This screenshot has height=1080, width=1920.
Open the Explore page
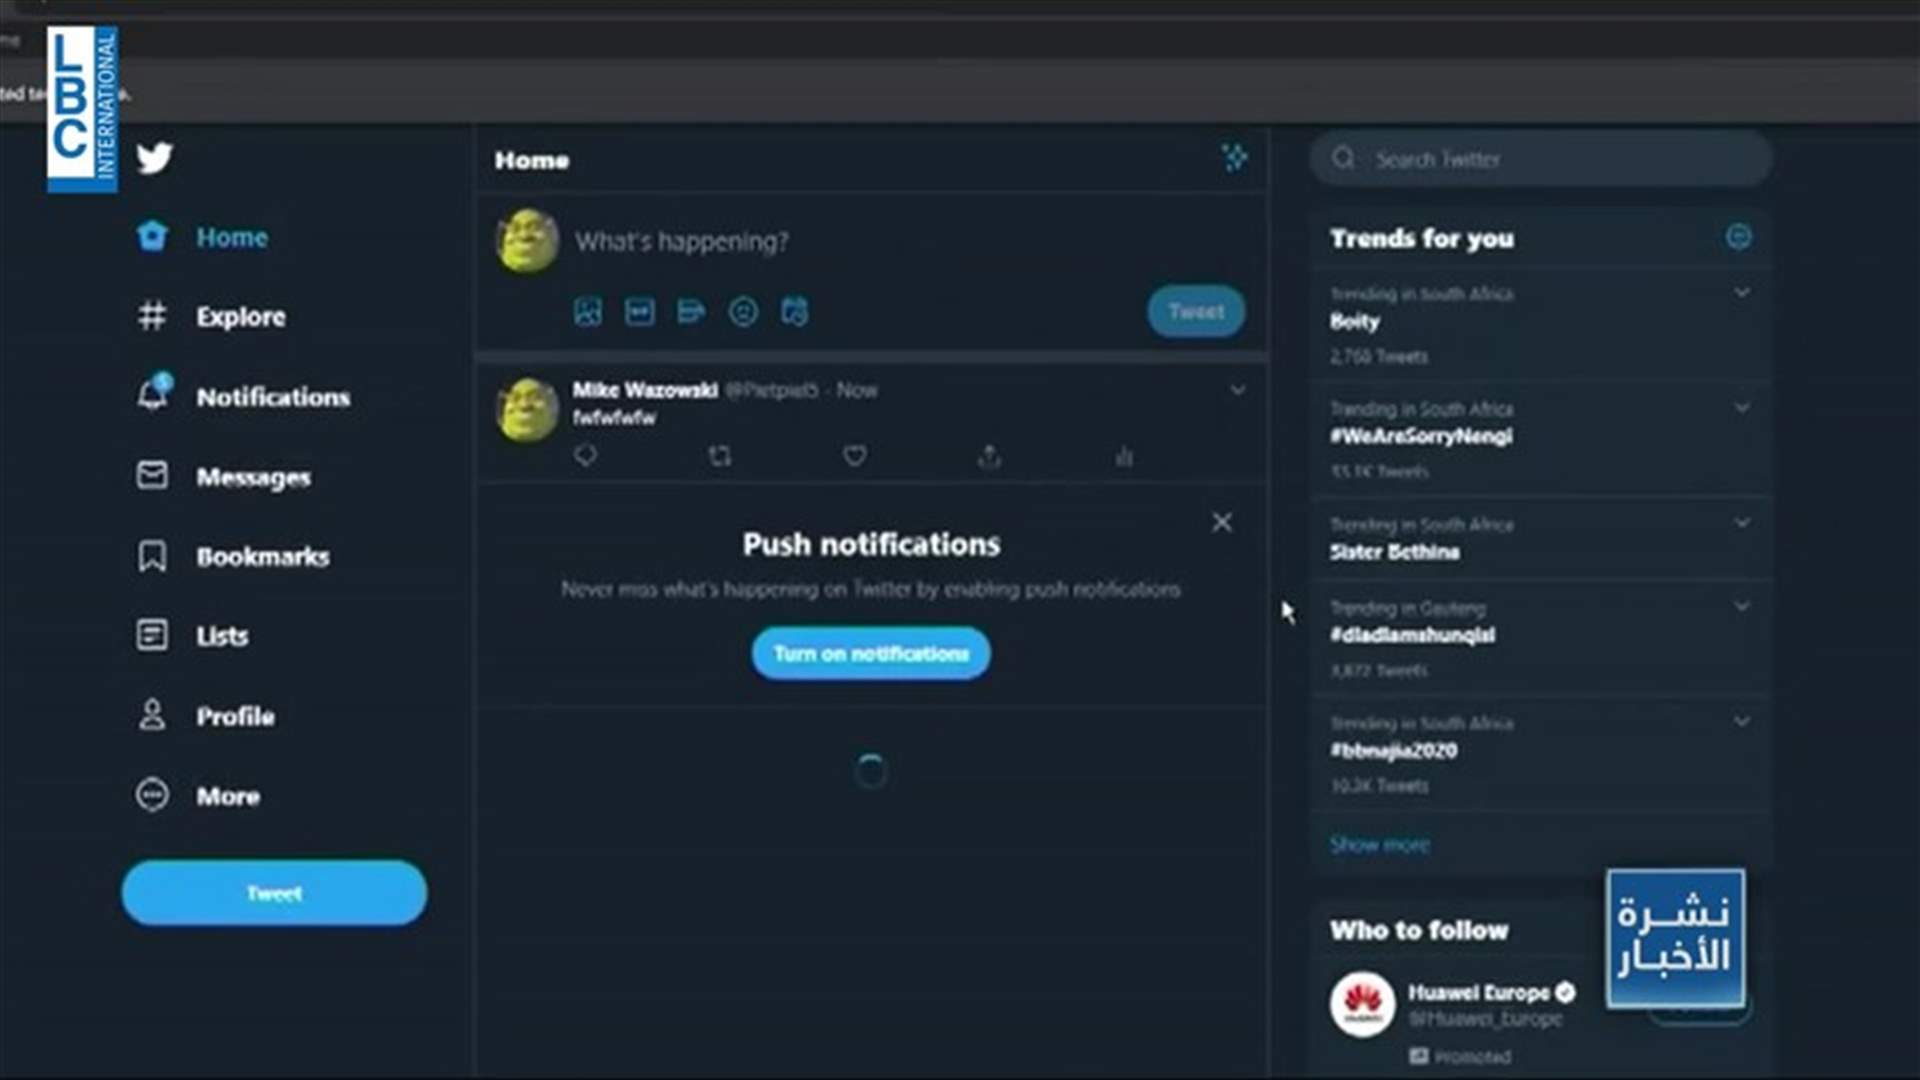pyautogui.click(x=211, y=316)
